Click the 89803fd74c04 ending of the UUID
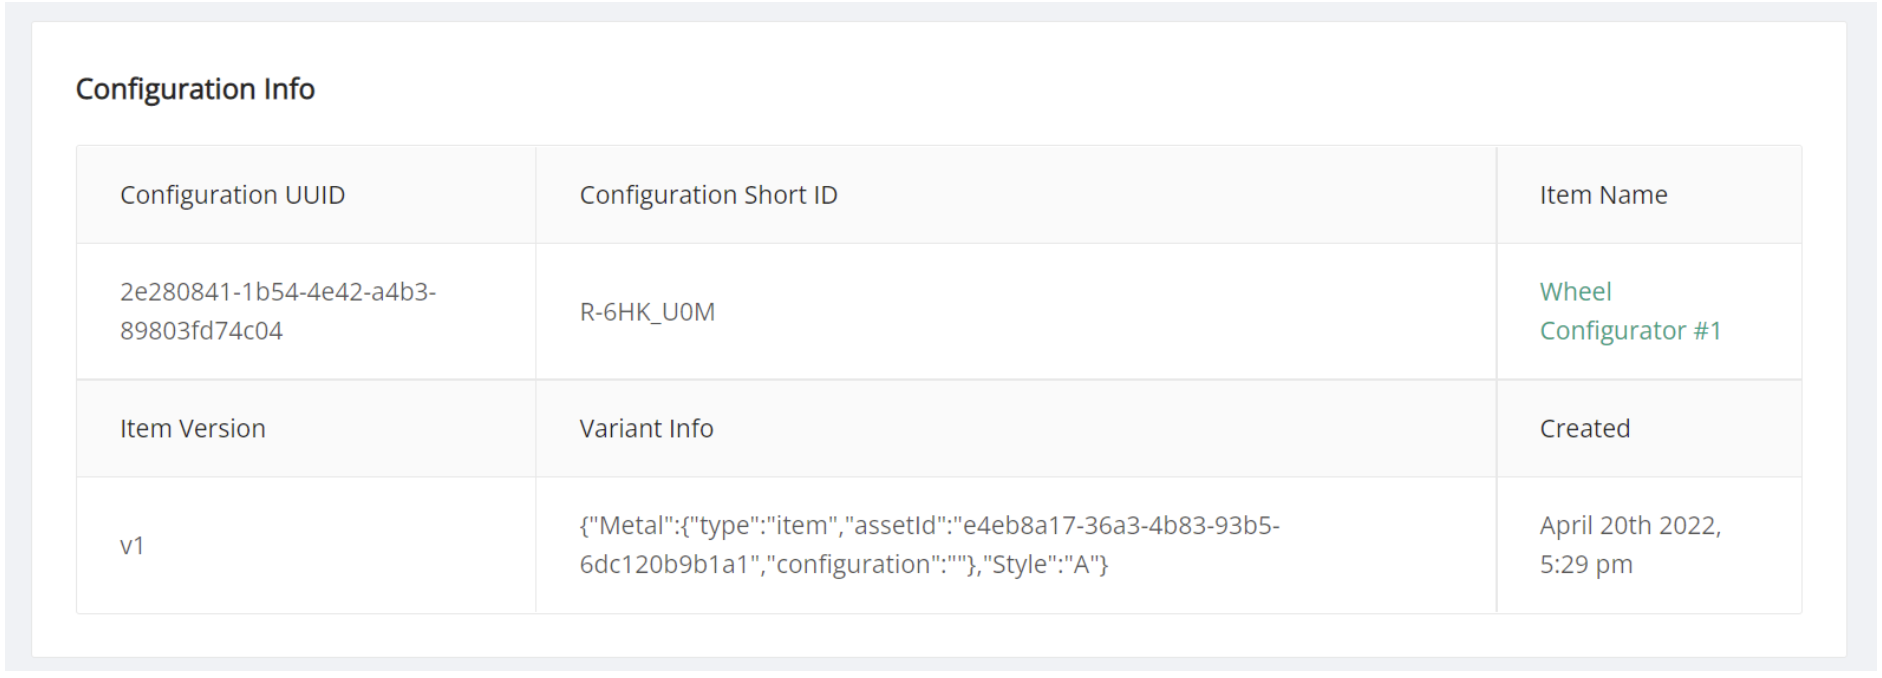This screenshot has height=678, width=1882. [201, 331]
